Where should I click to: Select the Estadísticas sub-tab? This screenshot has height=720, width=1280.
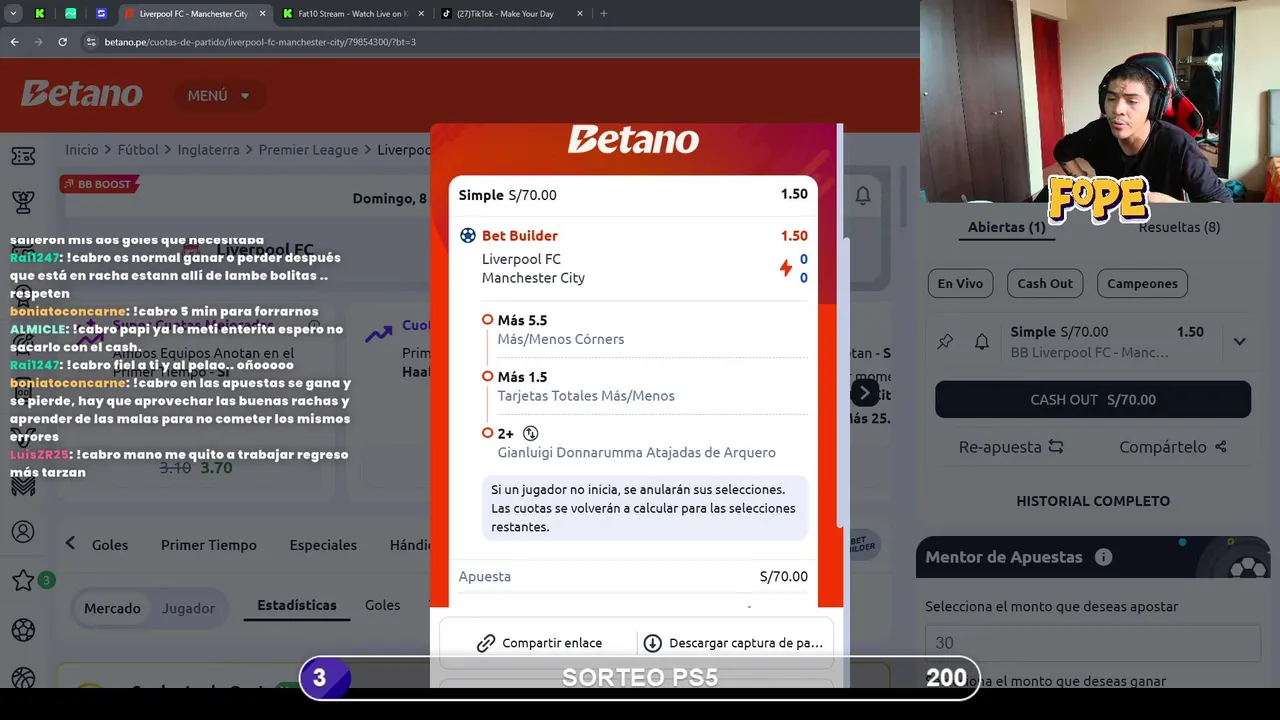[x=297, y=605]
